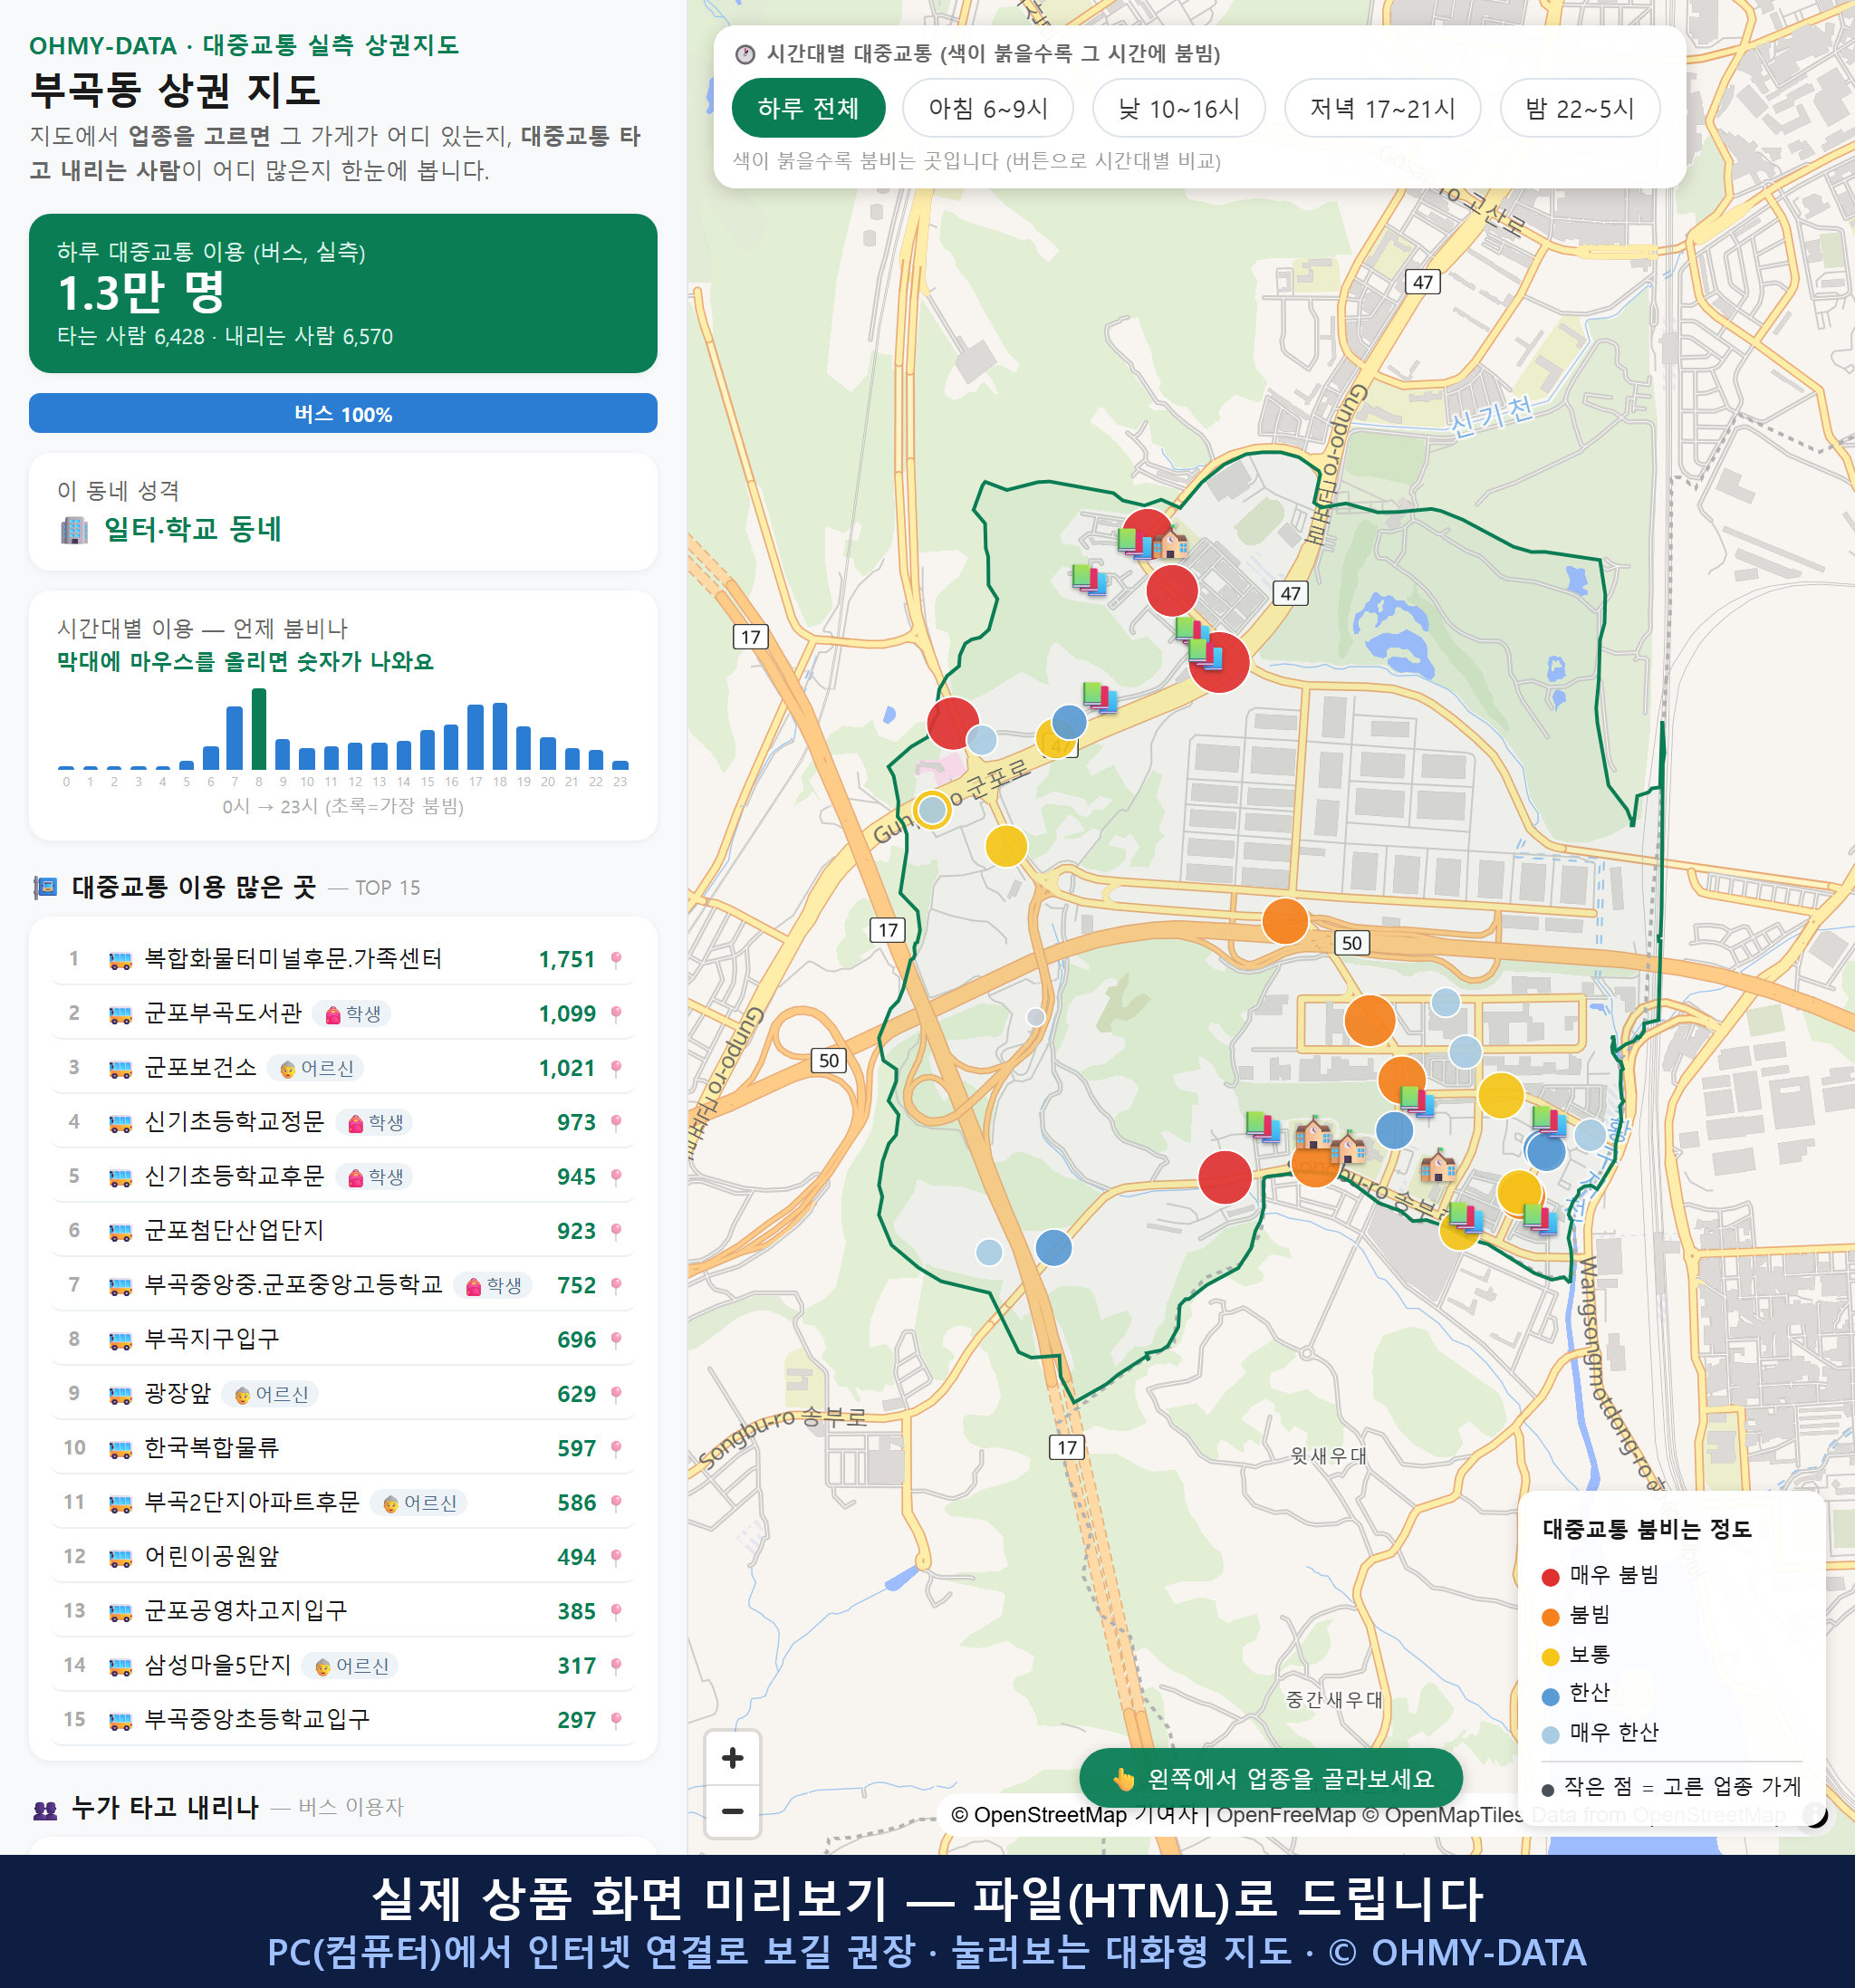The image size is (1855, 1988).
Task: Click pin icon in 부곡지구입구 row
Action: 616,1340
